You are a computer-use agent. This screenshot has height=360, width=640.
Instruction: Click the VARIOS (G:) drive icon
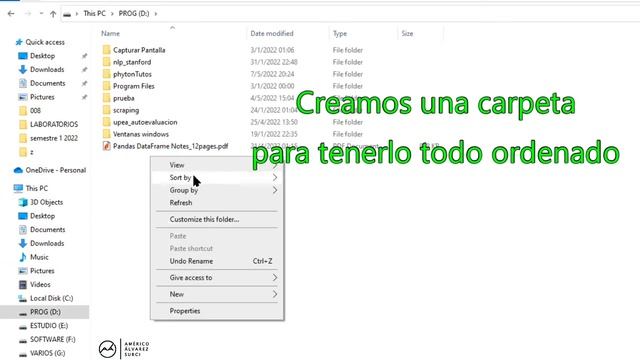click(x=23, y=353)
